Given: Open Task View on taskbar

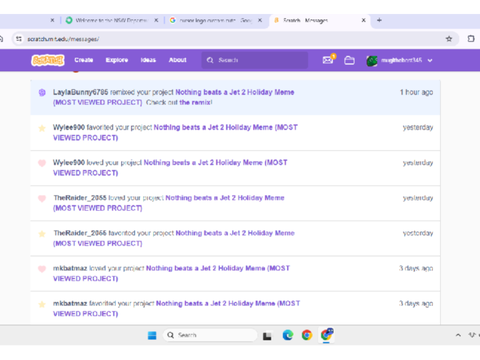Looking at the screenshot, I should [x=267, y=336].
